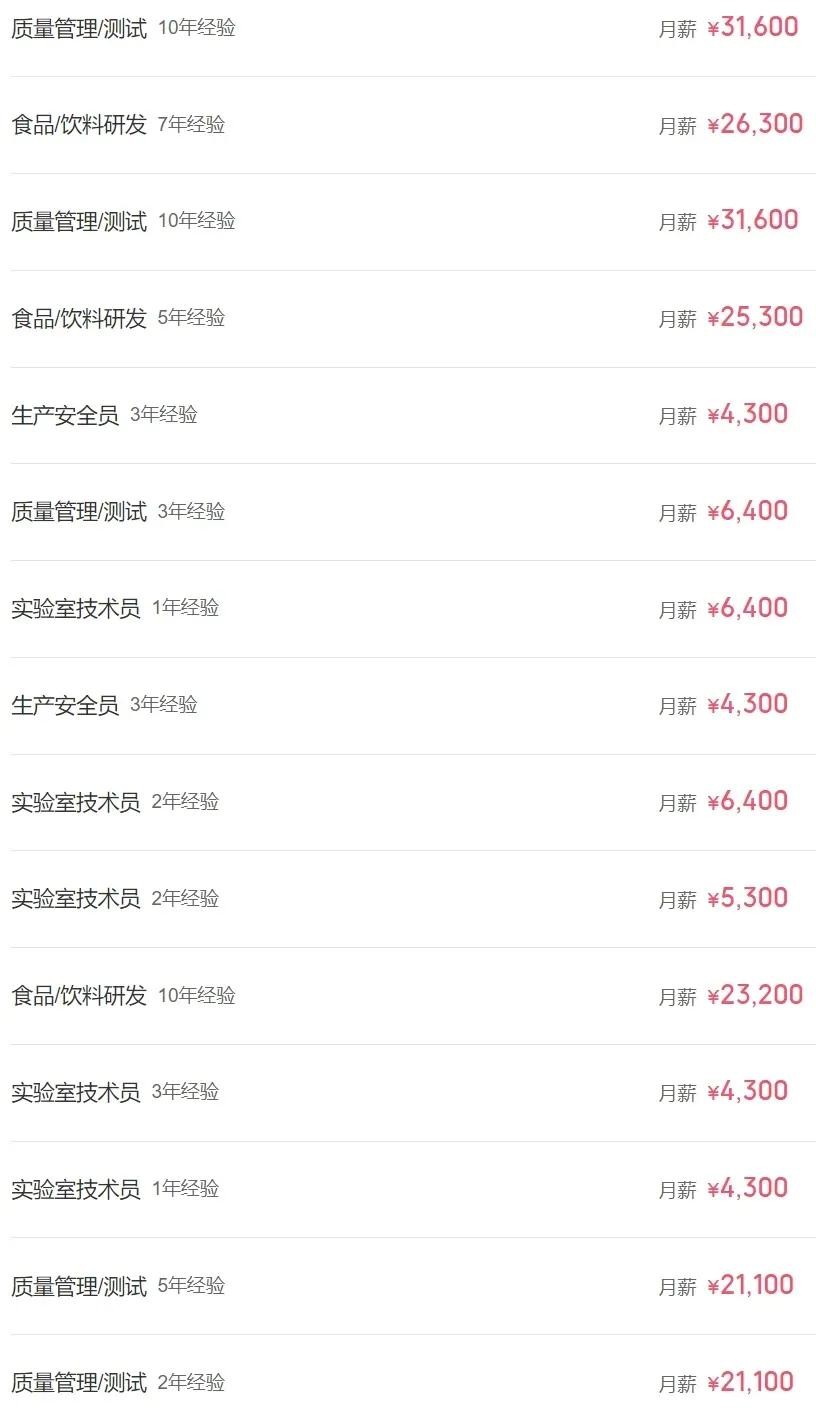Click the 7年经验 experience label
The image size is (816, 1417).
coord(191,125)
